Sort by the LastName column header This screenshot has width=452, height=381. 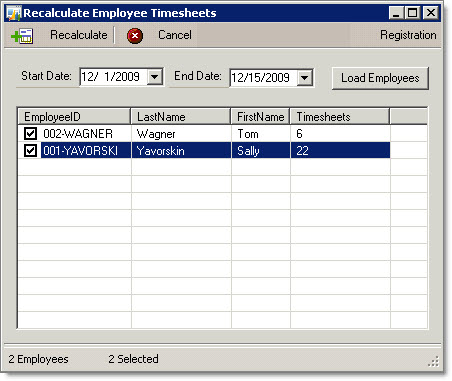pyautogui.click(x=181, y=117)
